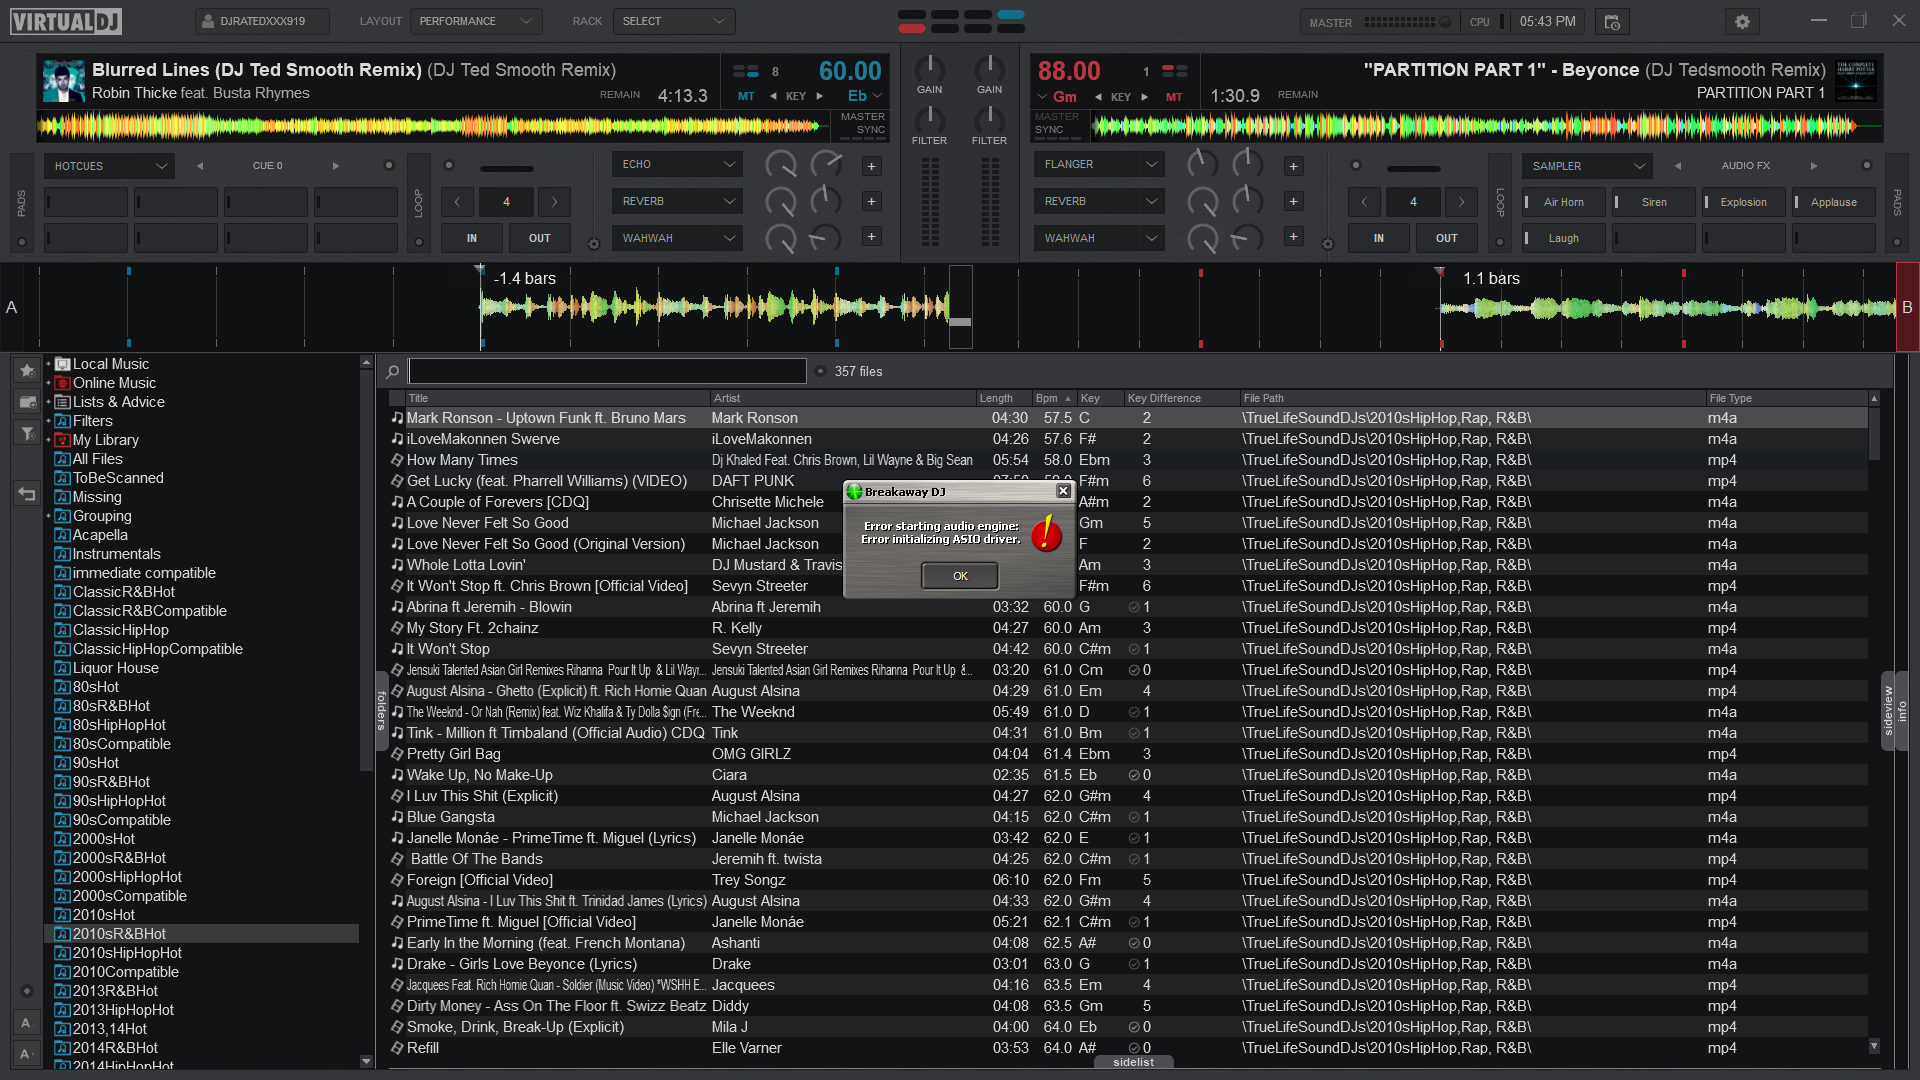Halve loop length on left deck
Image resolution: width=1920 pixels, height=1080 pixels.
click(458, 202)
